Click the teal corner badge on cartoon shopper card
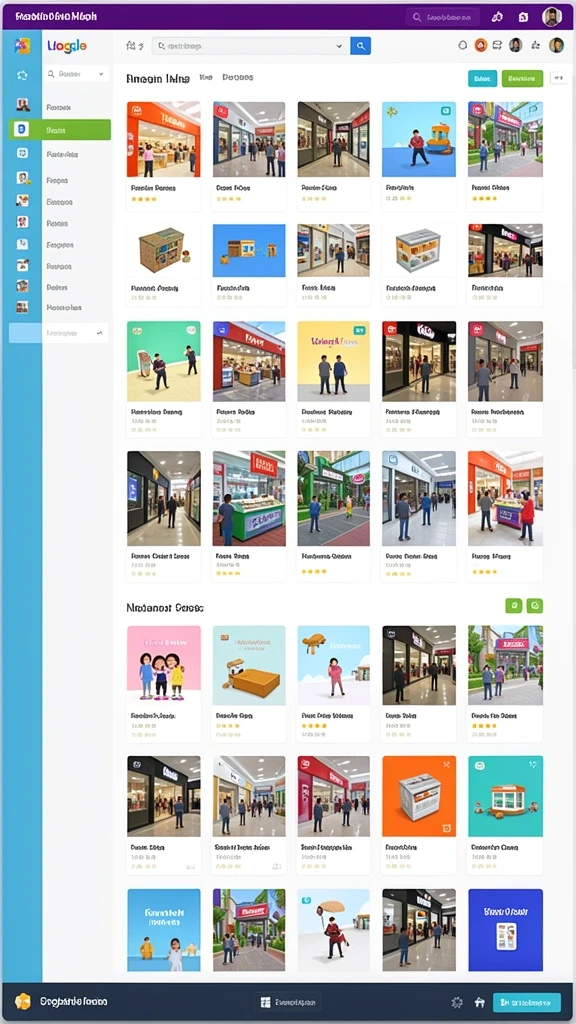The image size is (576, 1024). [x=446, y=111]
